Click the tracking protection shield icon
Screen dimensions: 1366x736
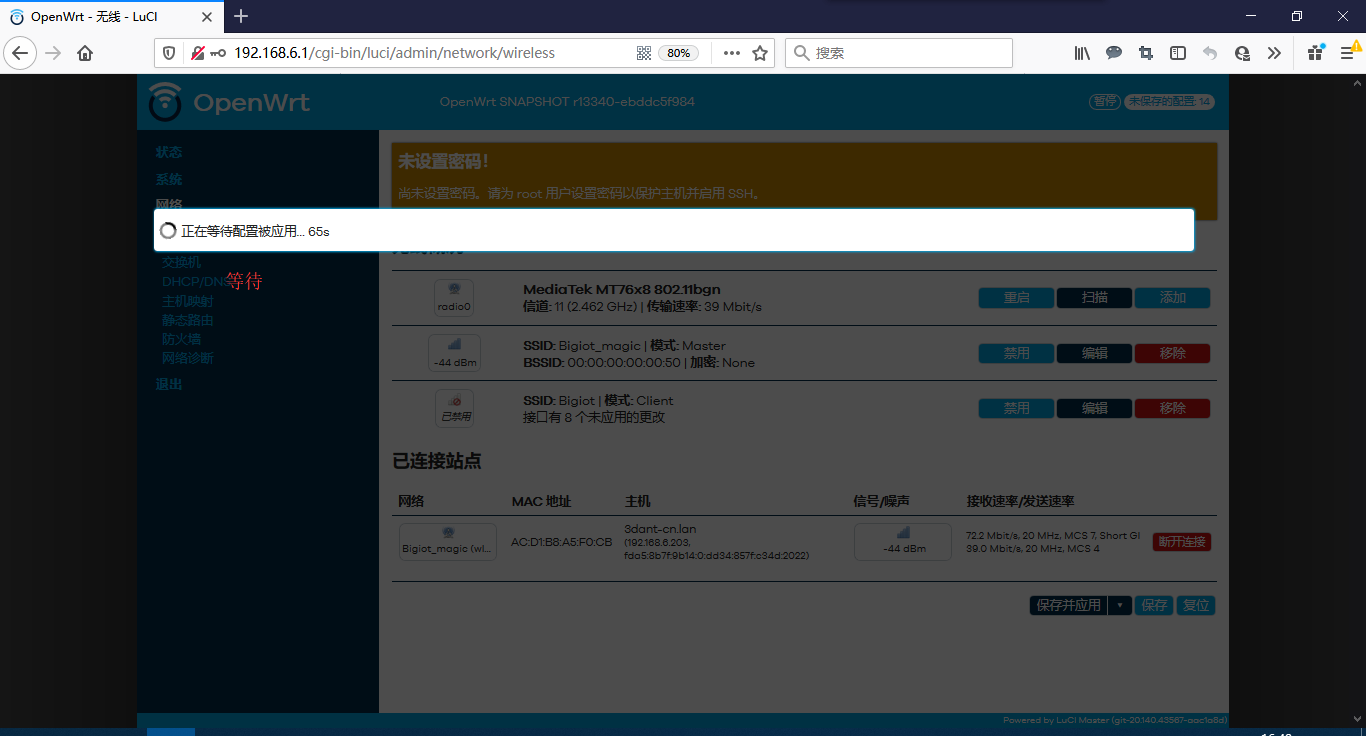pos(169,53)
